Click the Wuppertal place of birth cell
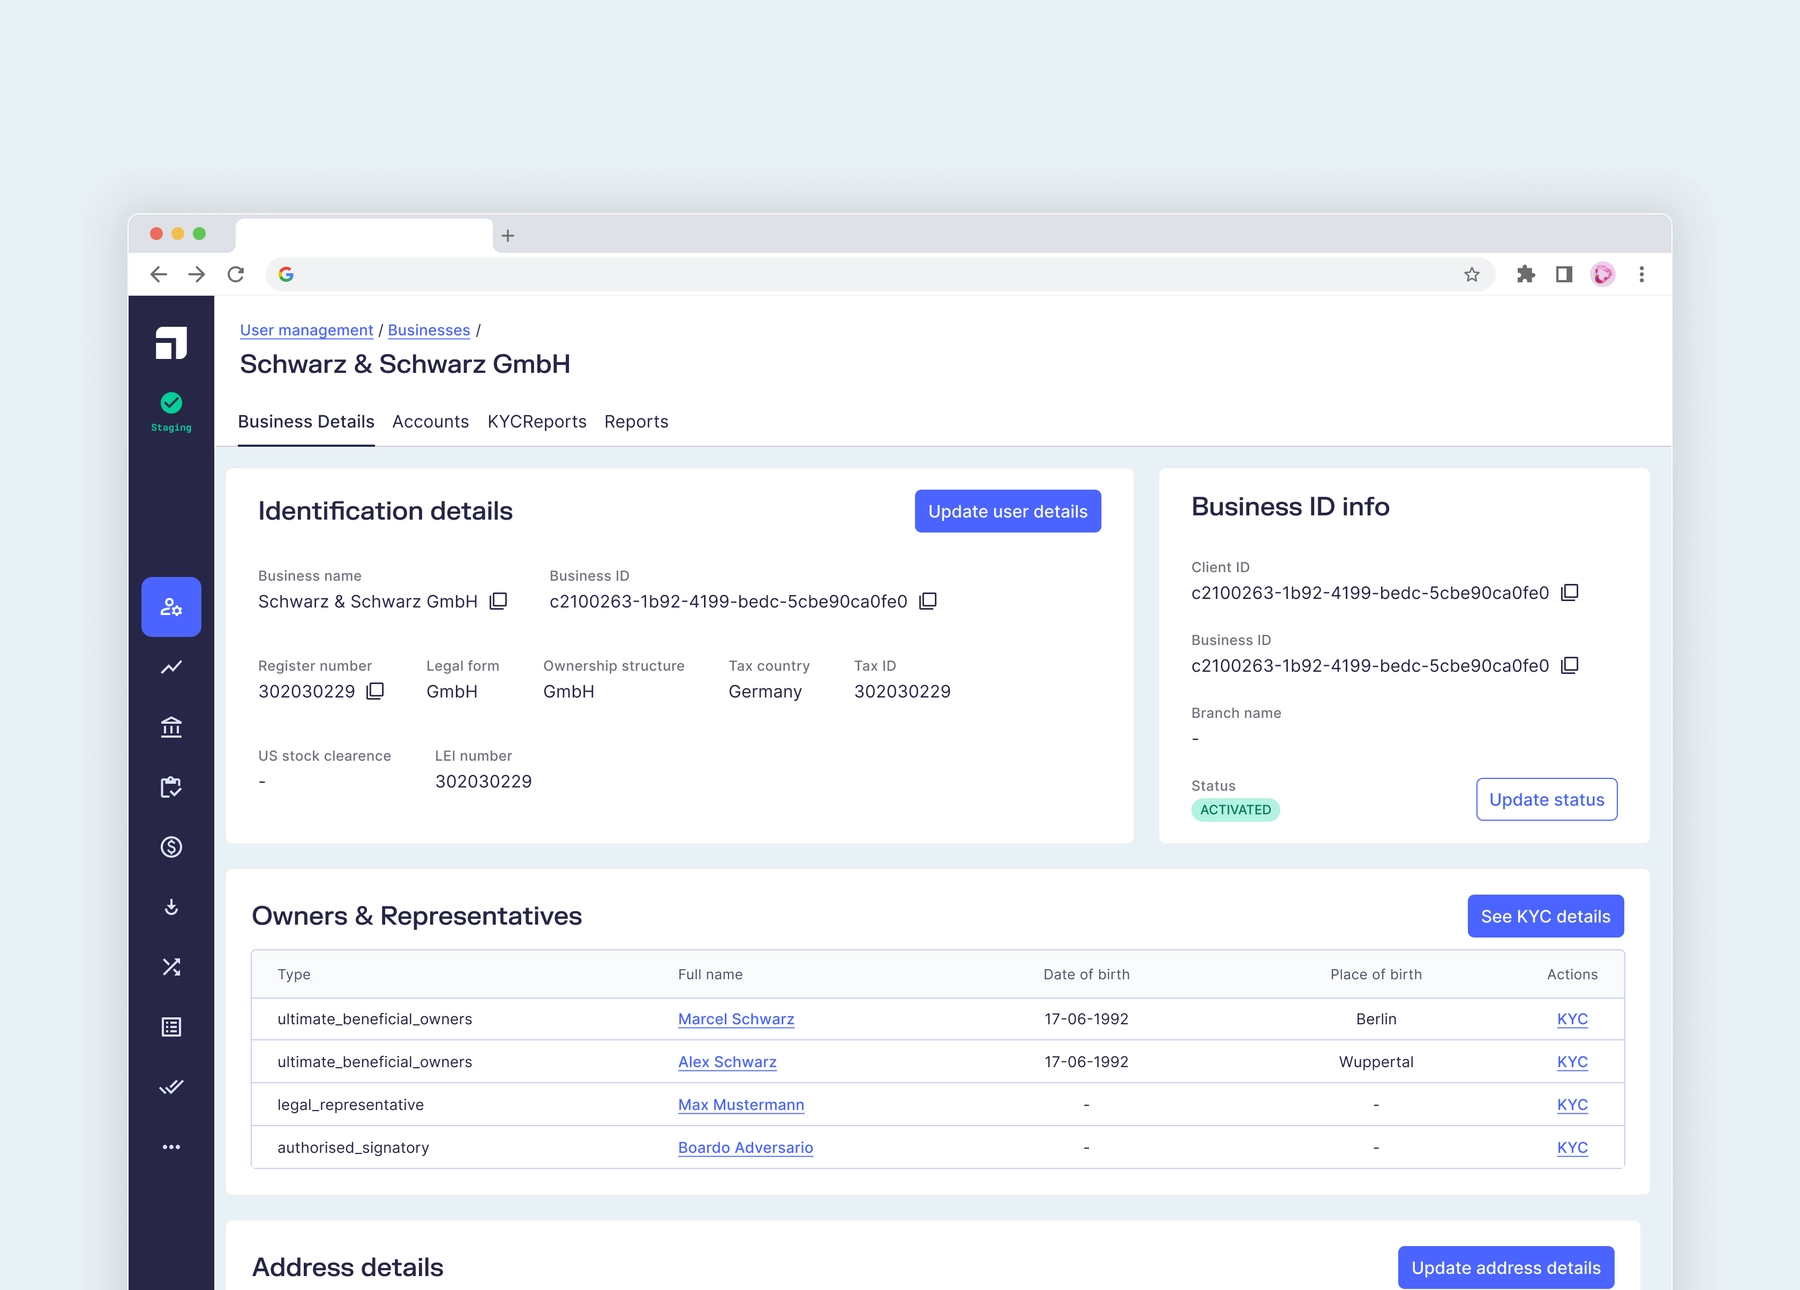The height and width of the screenshot is (1290, 1800). [x=1376, y=1062]
